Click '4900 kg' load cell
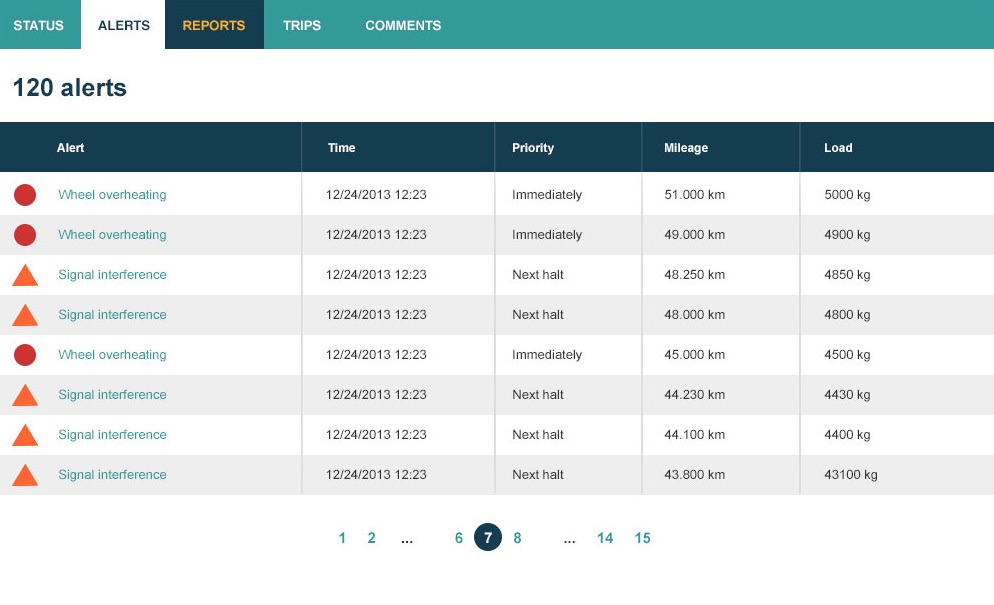994x605 pixels. 847,235
